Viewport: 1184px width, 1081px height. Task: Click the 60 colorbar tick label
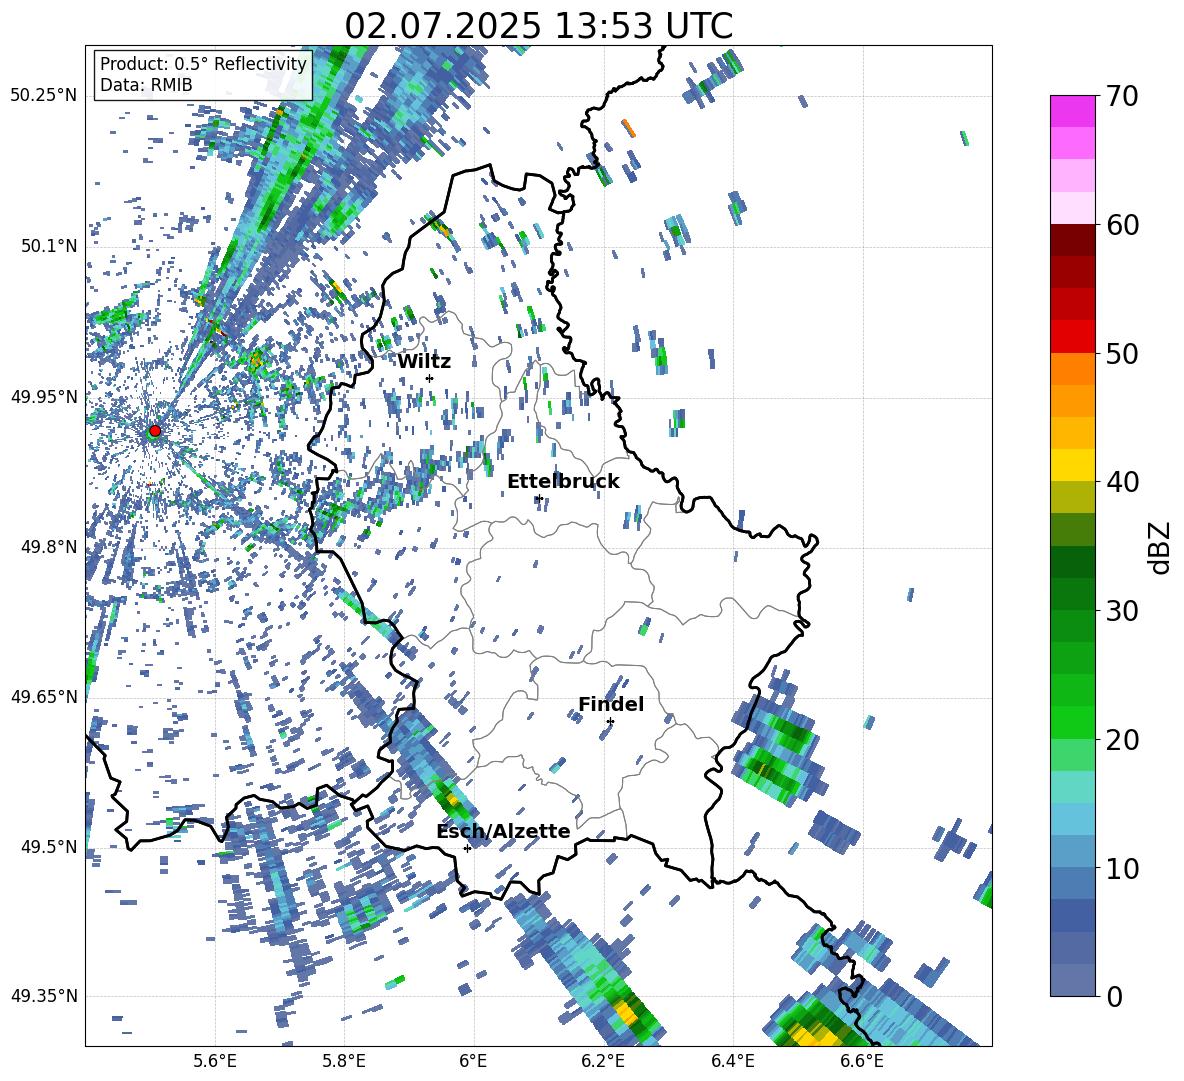(x=1122, y=225)
